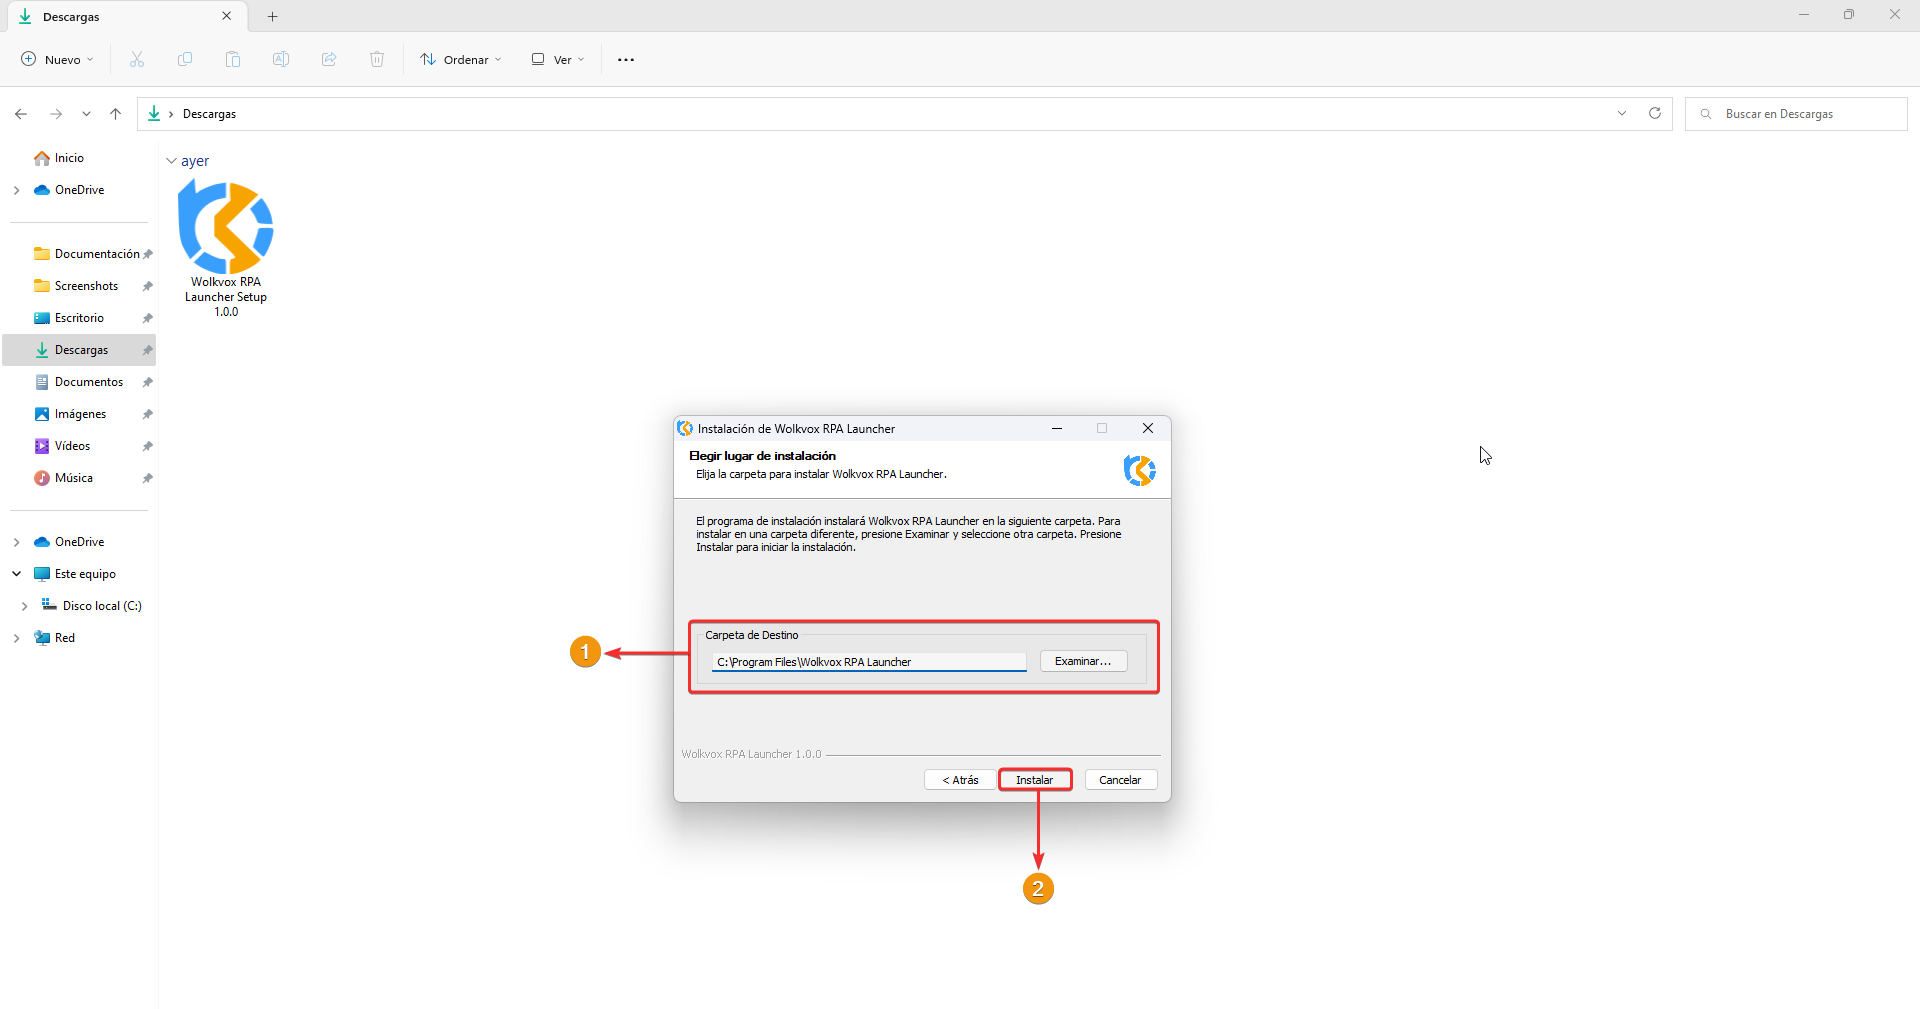The height and width of the screenshot is (1009, 1920).
Task: Expand the top OneDrive node
Action: click(16, 190)
